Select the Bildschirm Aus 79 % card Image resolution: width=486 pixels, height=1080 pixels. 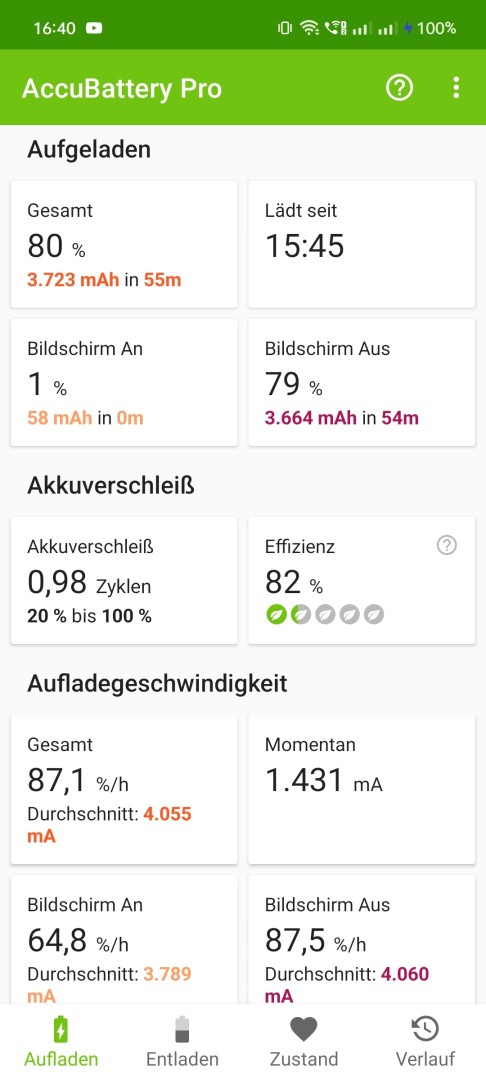[361, 382]
